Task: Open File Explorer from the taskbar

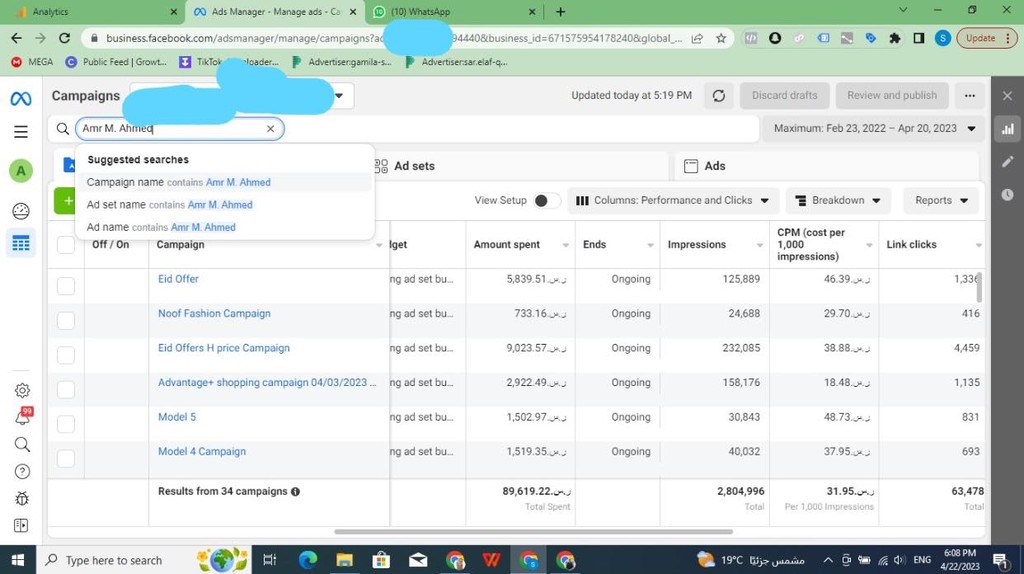Action: click(x=344, y=560)
